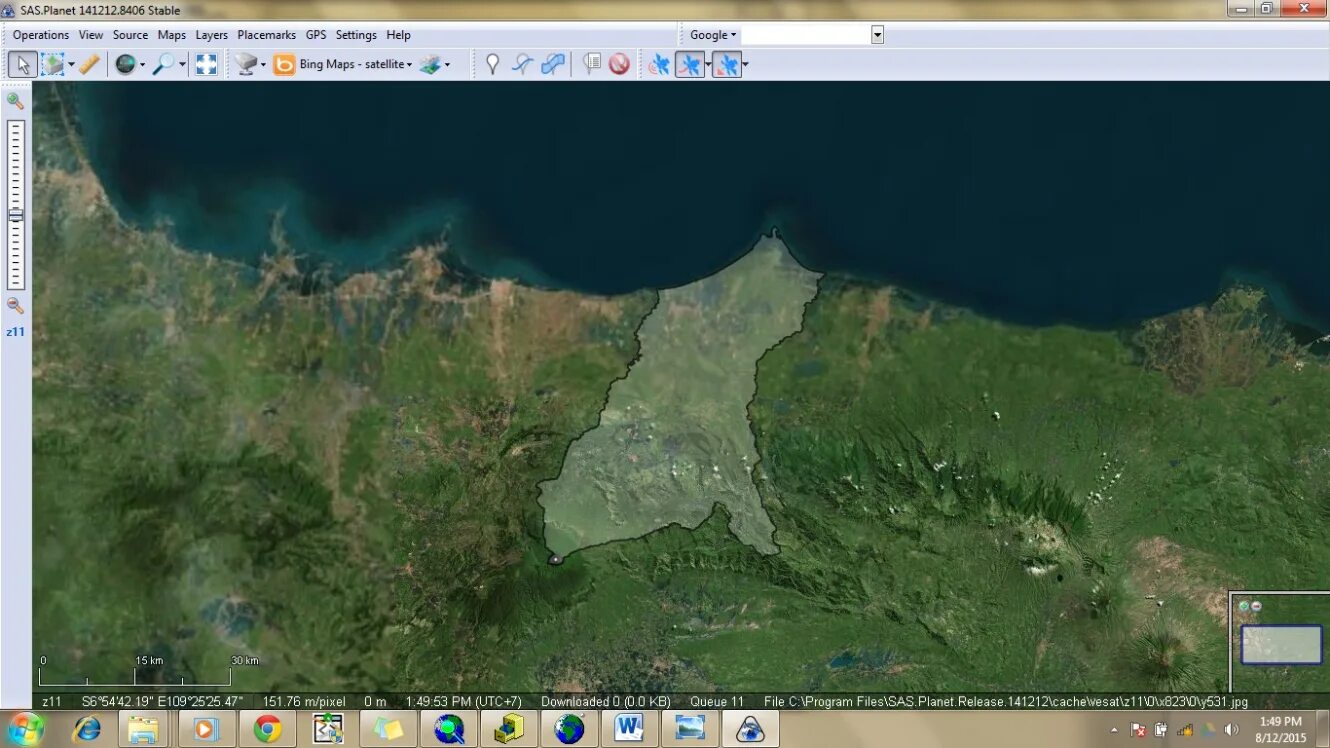Image resolution: width=1330 pixels, height=748 pixels.
Task: Select the add path tool
Action: coord(522,64)
